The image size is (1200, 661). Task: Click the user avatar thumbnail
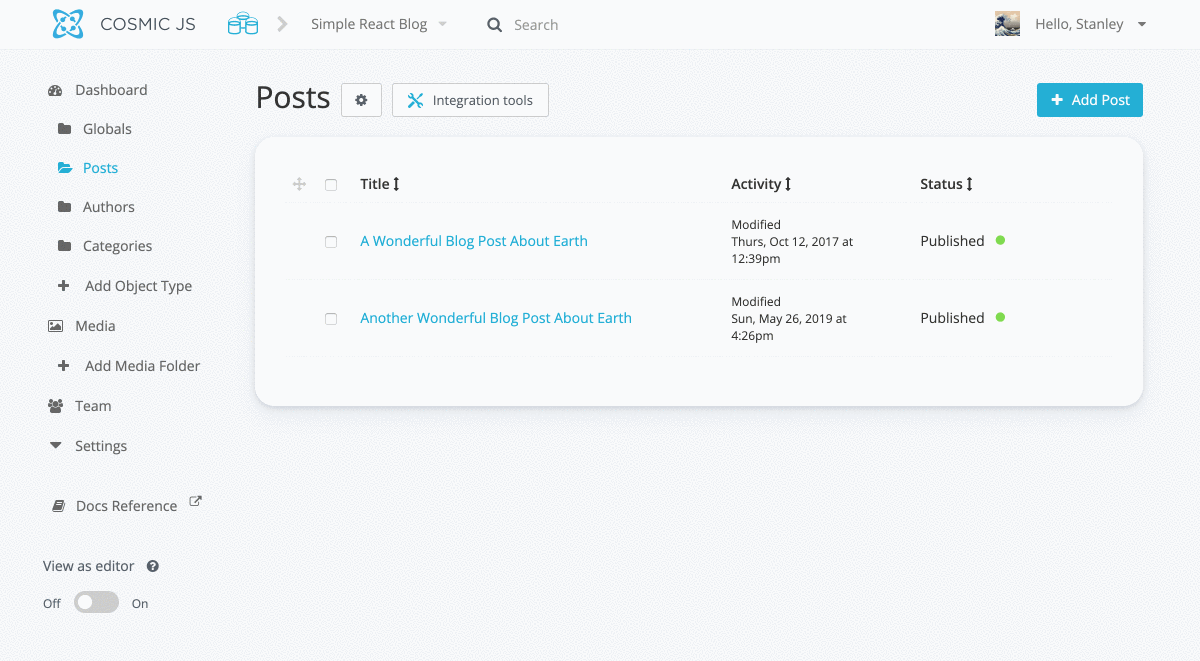point(1007,24)
